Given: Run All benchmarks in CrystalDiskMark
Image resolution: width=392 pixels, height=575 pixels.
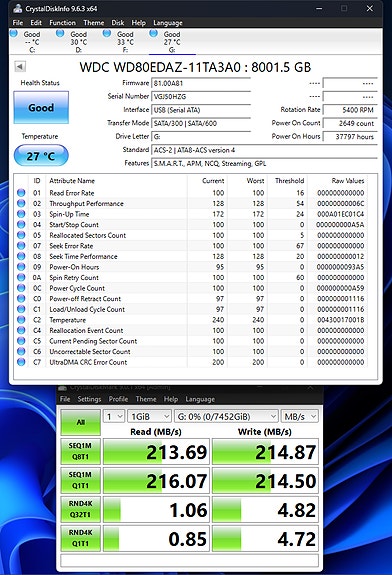Looking at the screenshot, I should coord(80,422).
